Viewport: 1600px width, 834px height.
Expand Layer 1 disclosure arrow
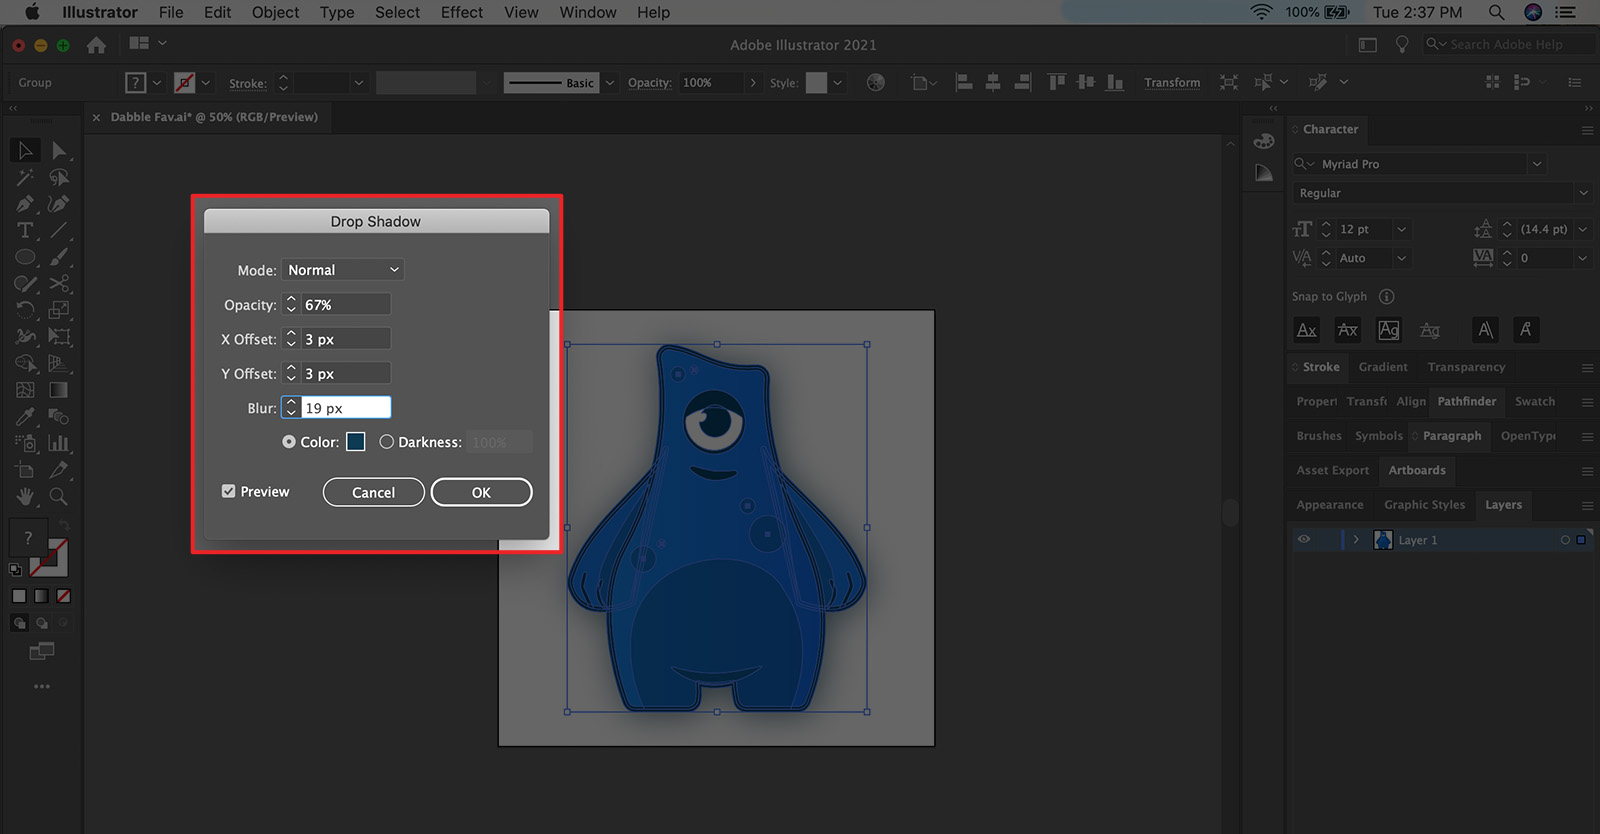[1356, 540]
